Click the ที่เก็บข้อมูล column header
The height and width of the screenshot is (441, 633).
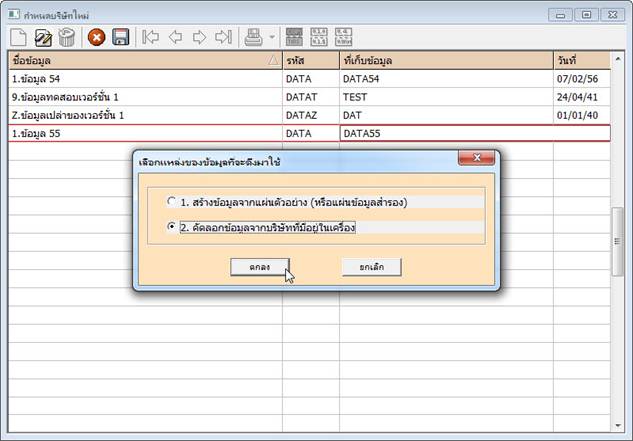(445, 60)
